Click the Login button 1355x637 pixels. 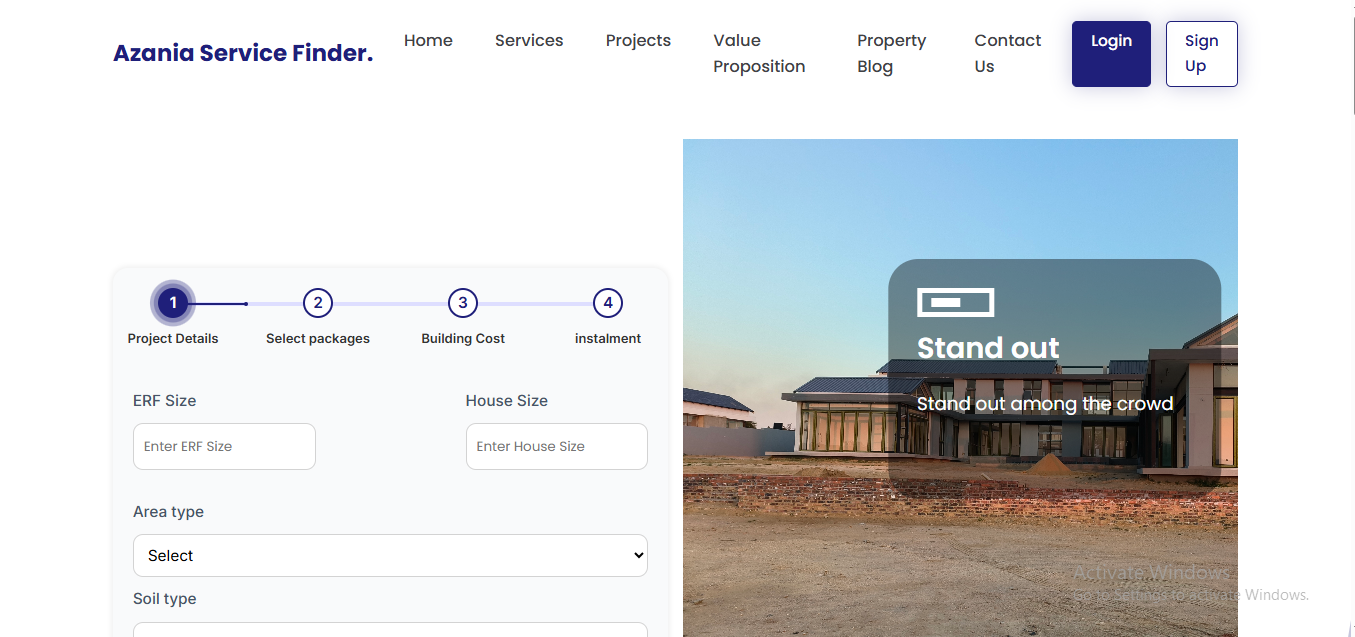1111,54
